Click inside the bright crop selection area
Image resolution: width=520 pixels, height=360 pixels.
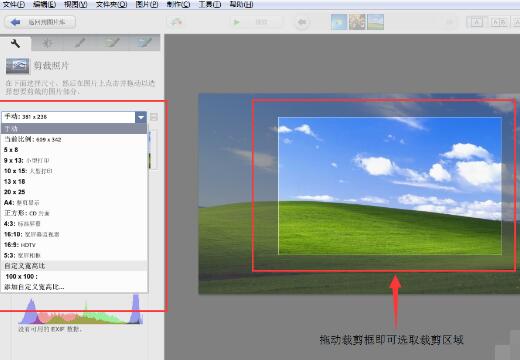point(390,186)
